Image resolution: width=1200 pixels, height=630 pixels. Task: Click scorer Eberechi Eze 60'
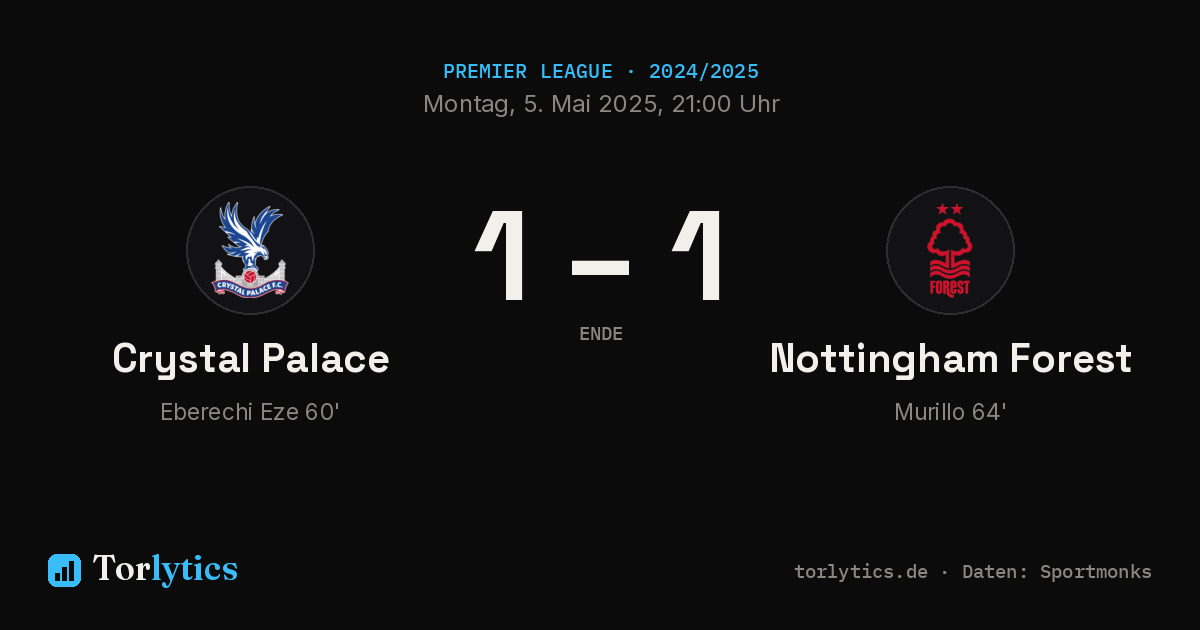pos(250,412)
